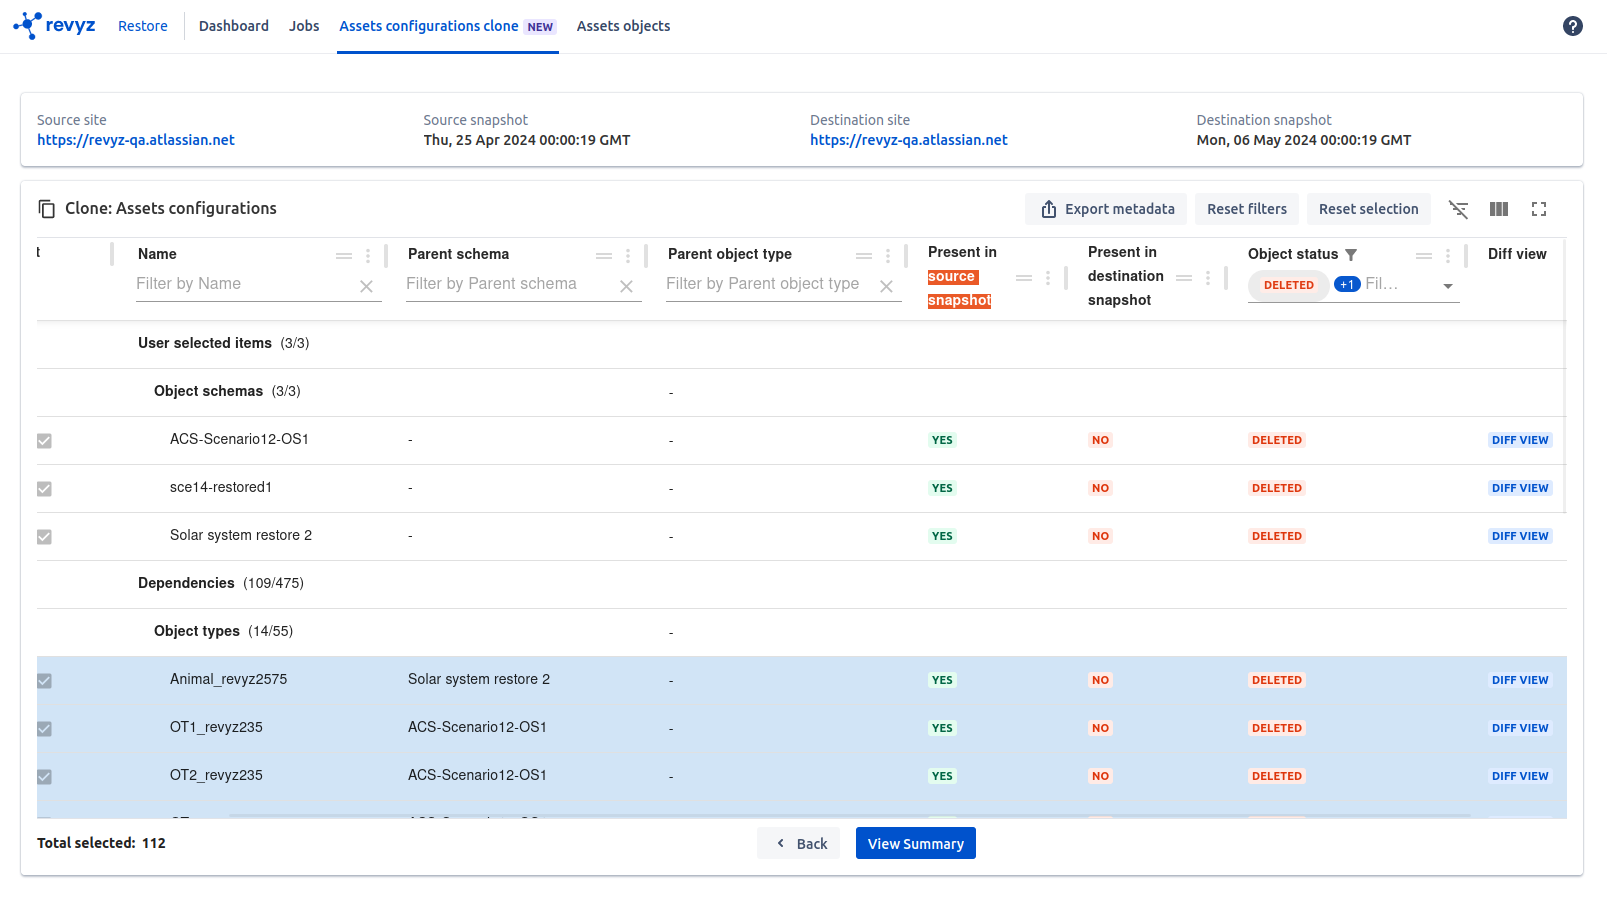Click the +1 filter chip
The height and width of the screenshot is (899, 1607).
click(x=1347, y=285)
